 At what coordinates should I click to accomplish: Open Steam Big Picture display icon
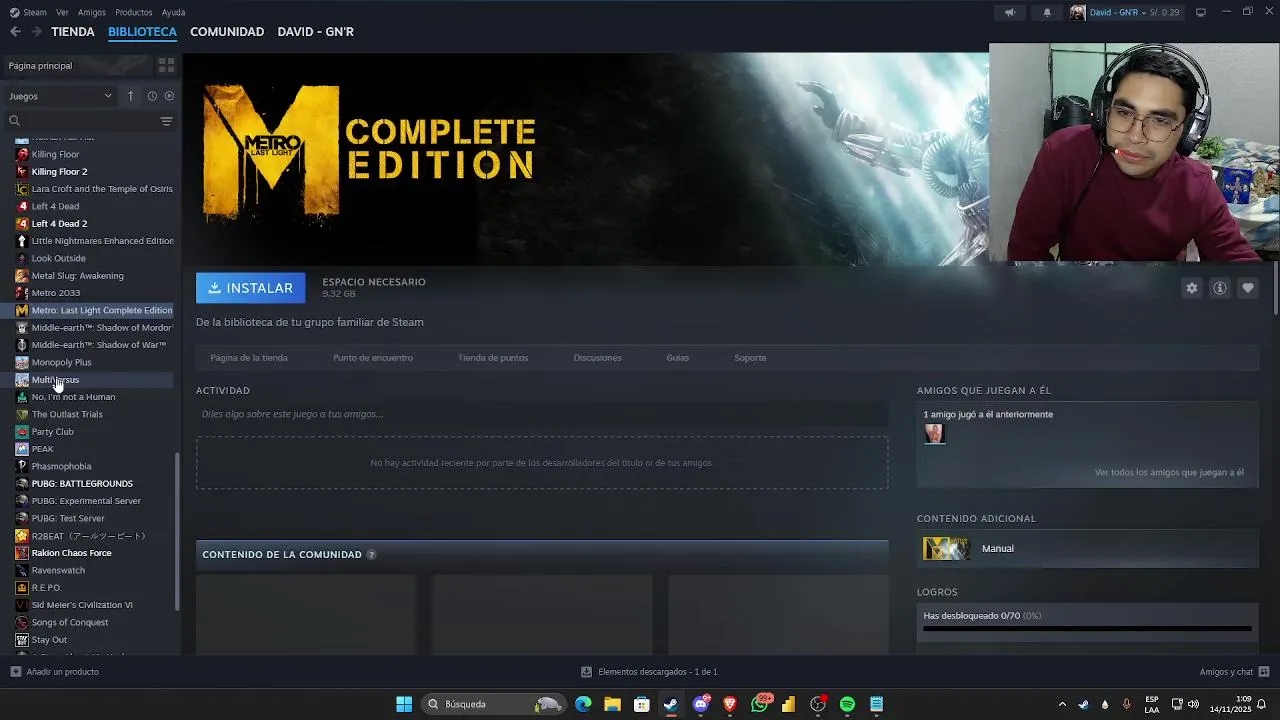click(x=1201, y=12)
